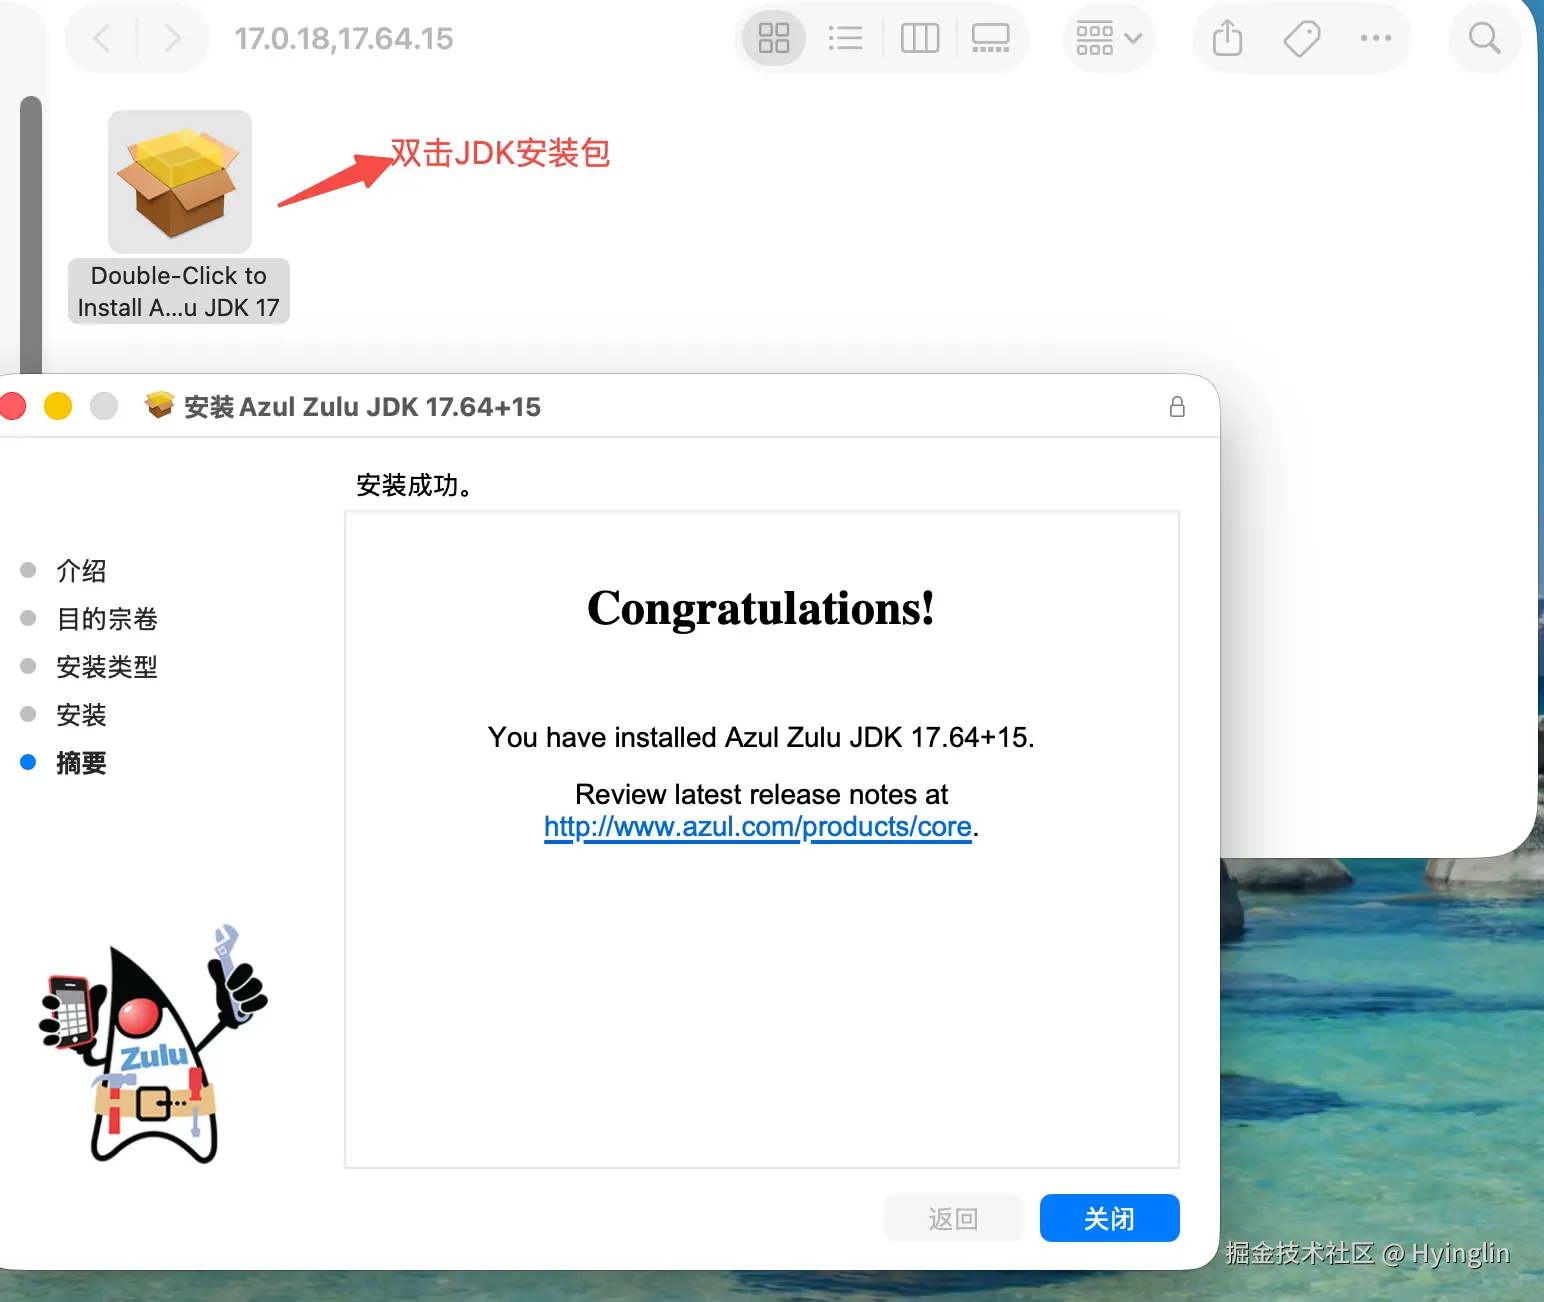This screenshot has width=1544, height=1302.
Task: Select the 介绍 step
Action: (x=81, y=571)
